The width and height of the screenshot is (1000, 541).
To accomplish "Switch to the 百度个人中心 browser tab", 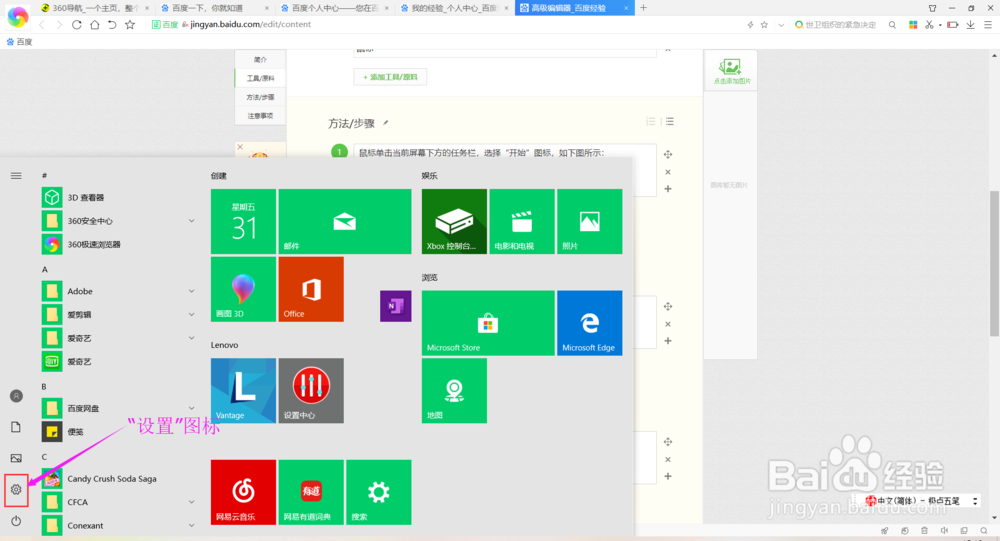I will pos(334,8).
